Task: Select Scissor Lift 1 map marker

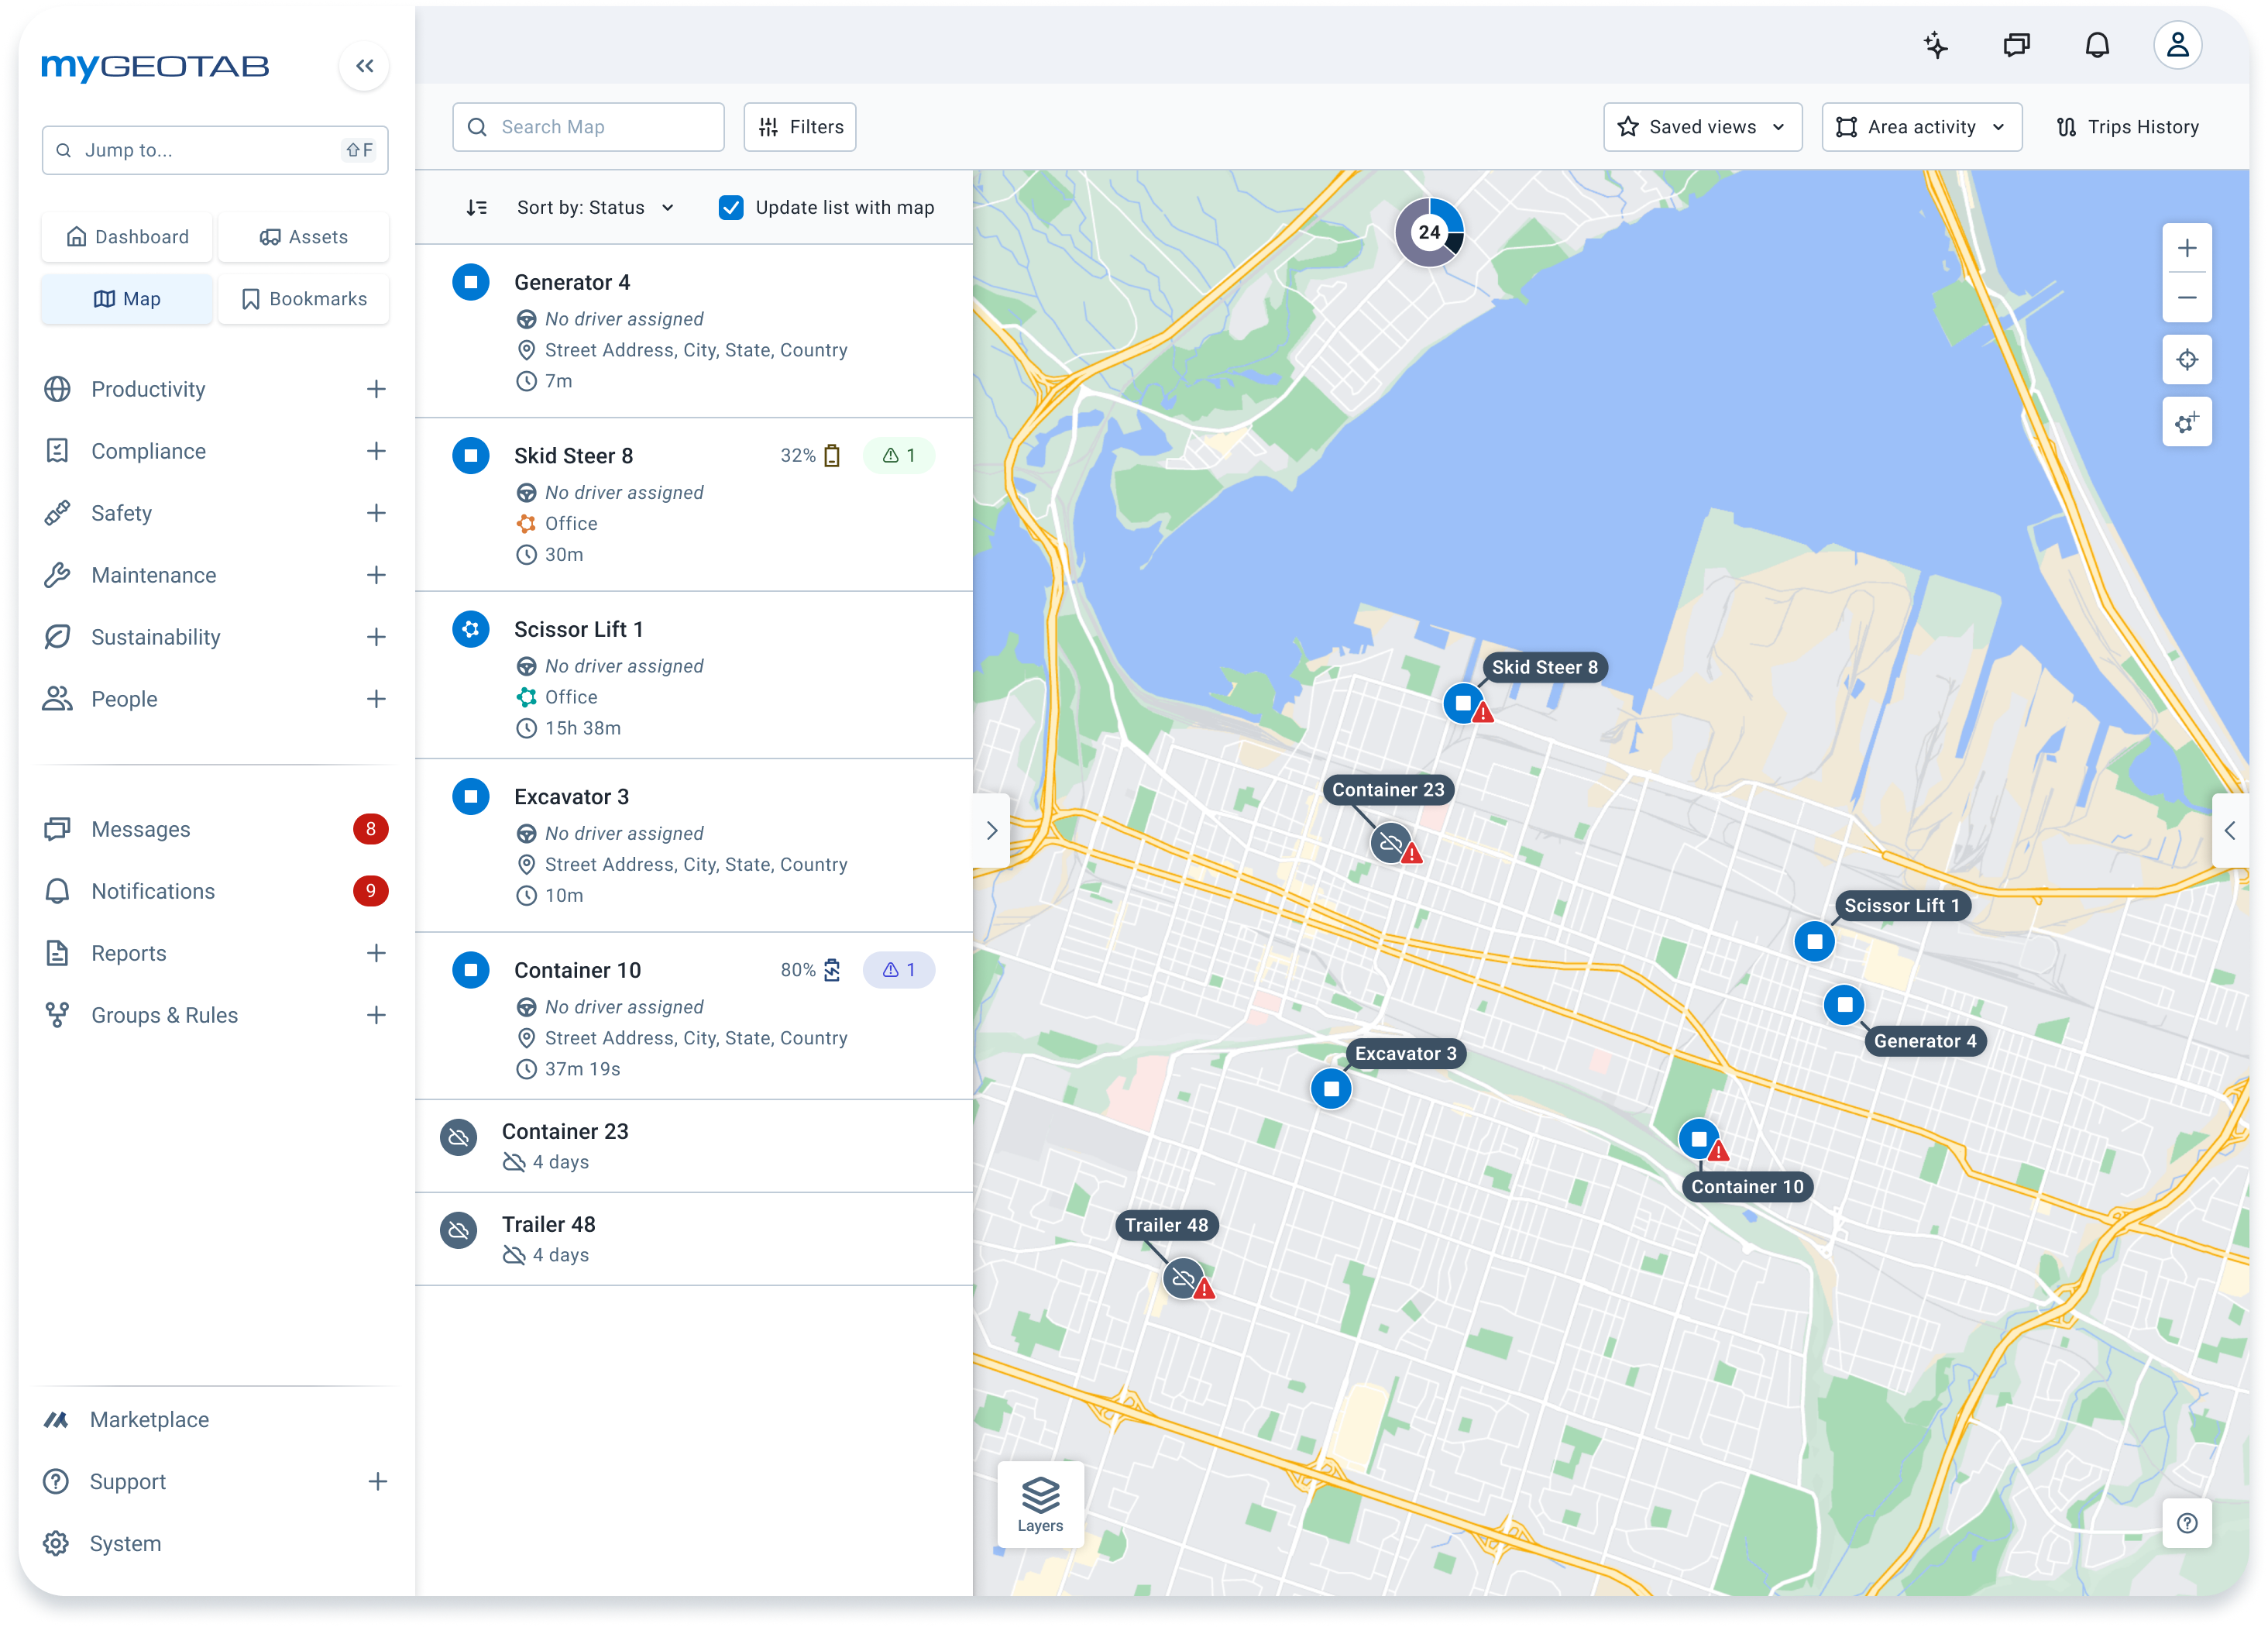Action: tap(1814, 941)
